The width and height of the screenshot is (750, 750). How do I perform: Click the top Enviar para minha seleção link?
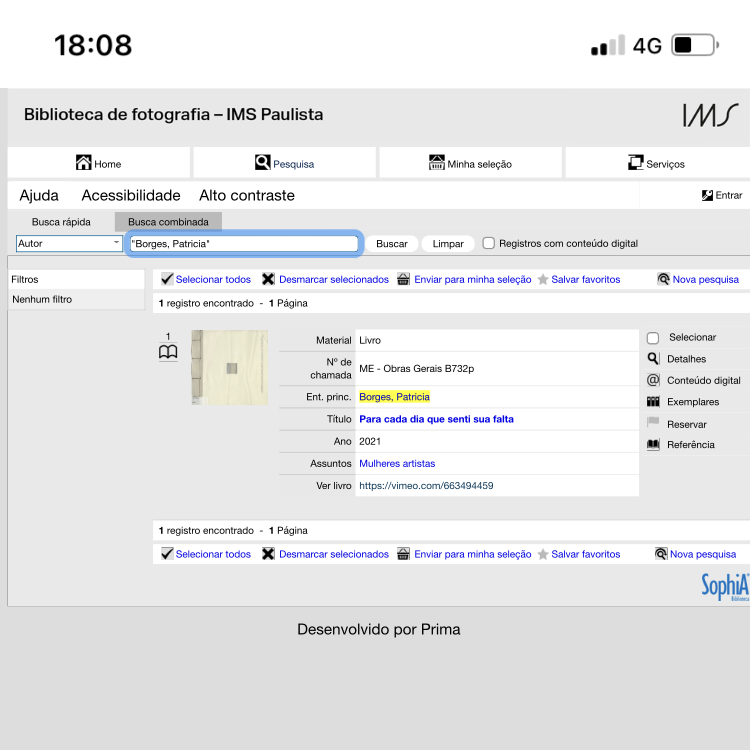[x=473, y=279]
